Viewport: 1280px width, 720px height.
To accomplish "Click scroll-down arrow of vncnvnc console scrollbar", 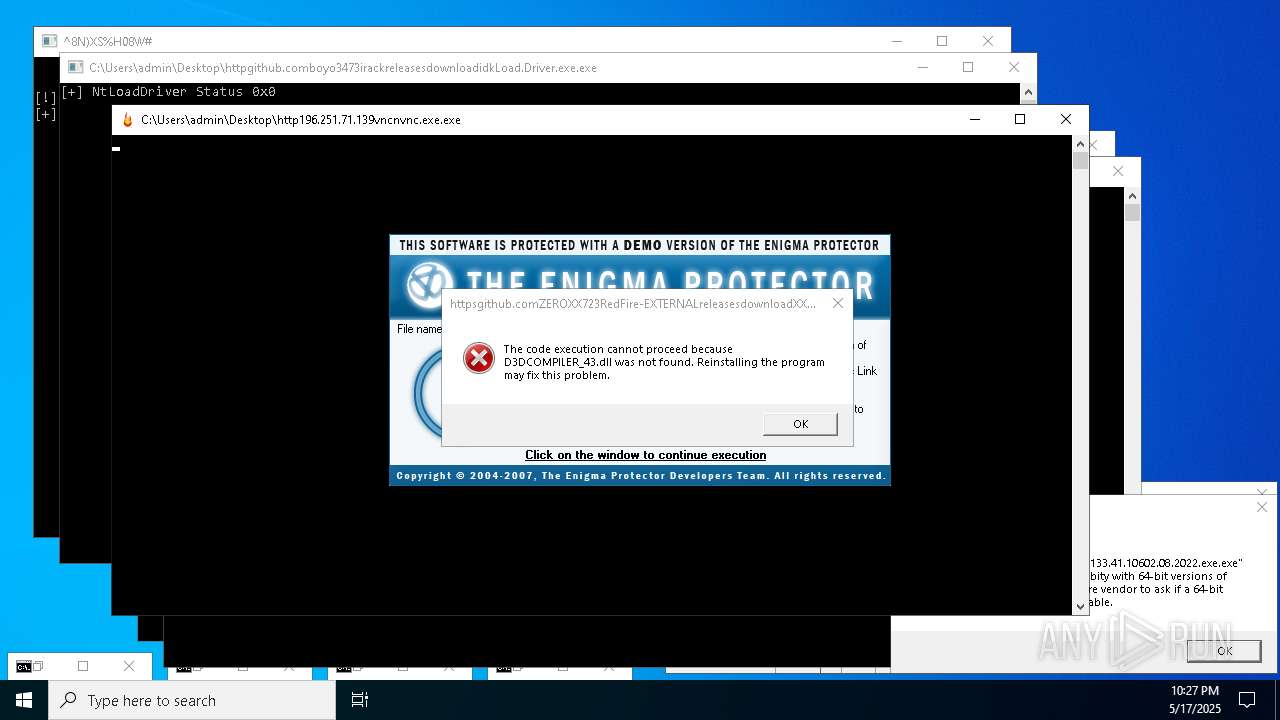I will [x=1080, y=606].
